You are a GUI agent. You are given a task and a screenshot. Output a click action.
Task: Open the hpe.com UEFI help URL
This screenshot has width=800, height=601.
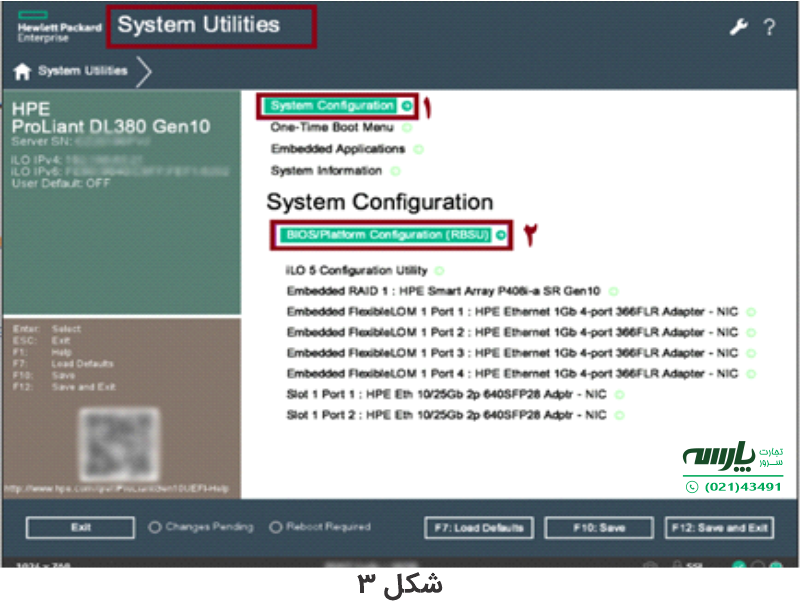click(116, 489)
